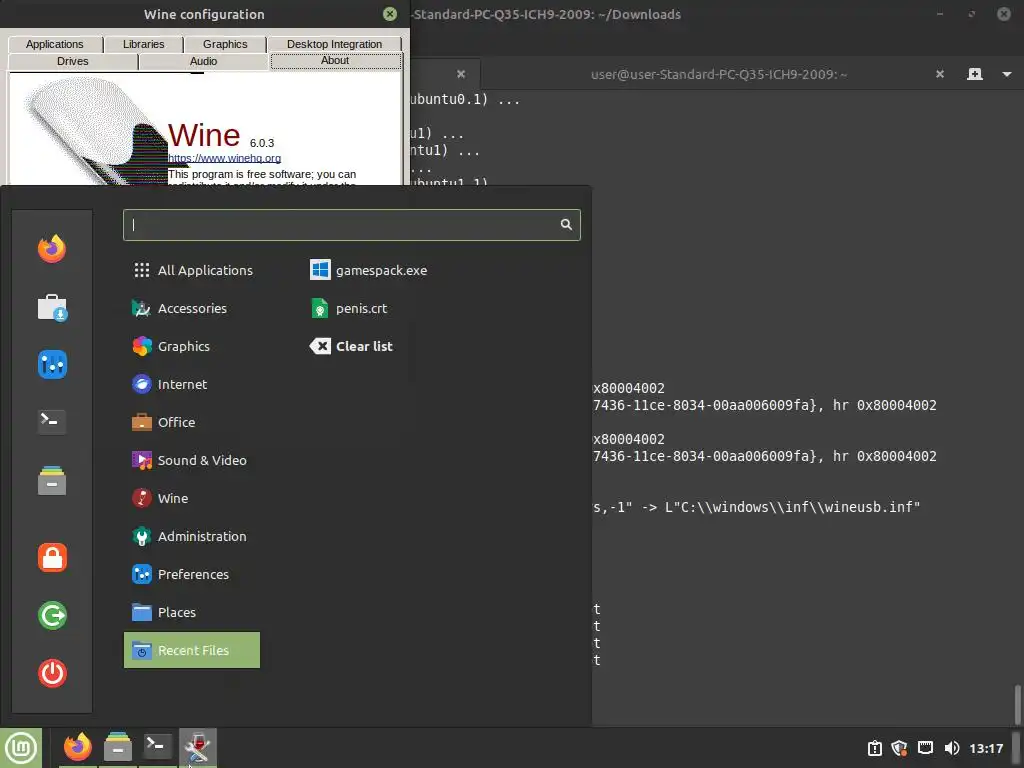
Task: Open Files from the taskbar
Action: [x=118, y=747]
